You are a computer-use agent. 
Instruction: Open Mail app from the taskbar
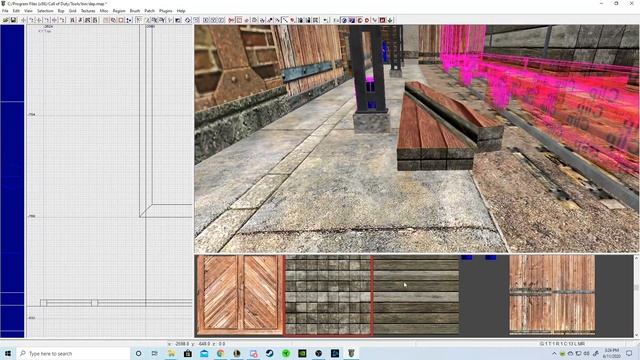point(204,353)
